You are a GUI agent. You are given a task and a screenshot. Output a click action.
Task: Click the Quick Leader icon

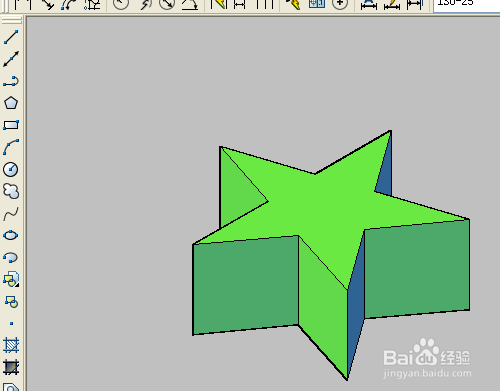coord(293,3)
